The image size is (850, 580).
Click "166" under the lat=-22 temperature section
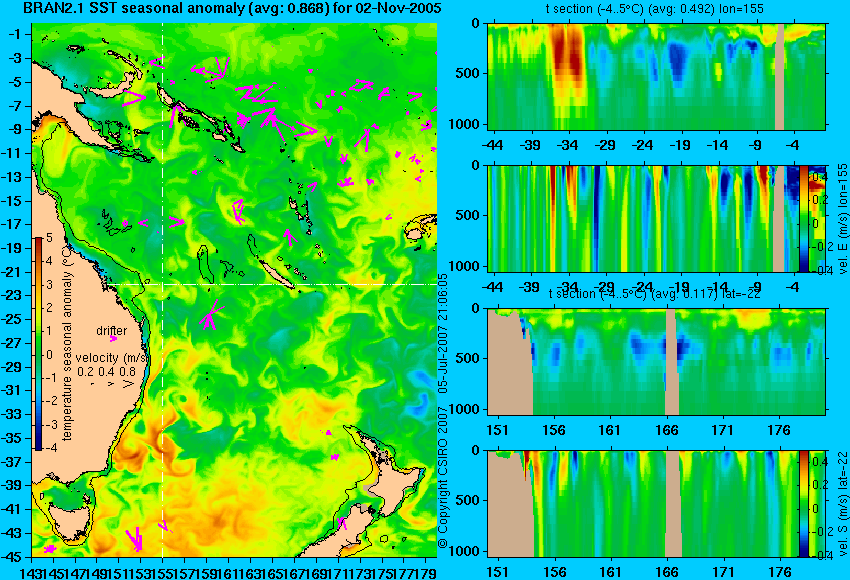(666, 430)
